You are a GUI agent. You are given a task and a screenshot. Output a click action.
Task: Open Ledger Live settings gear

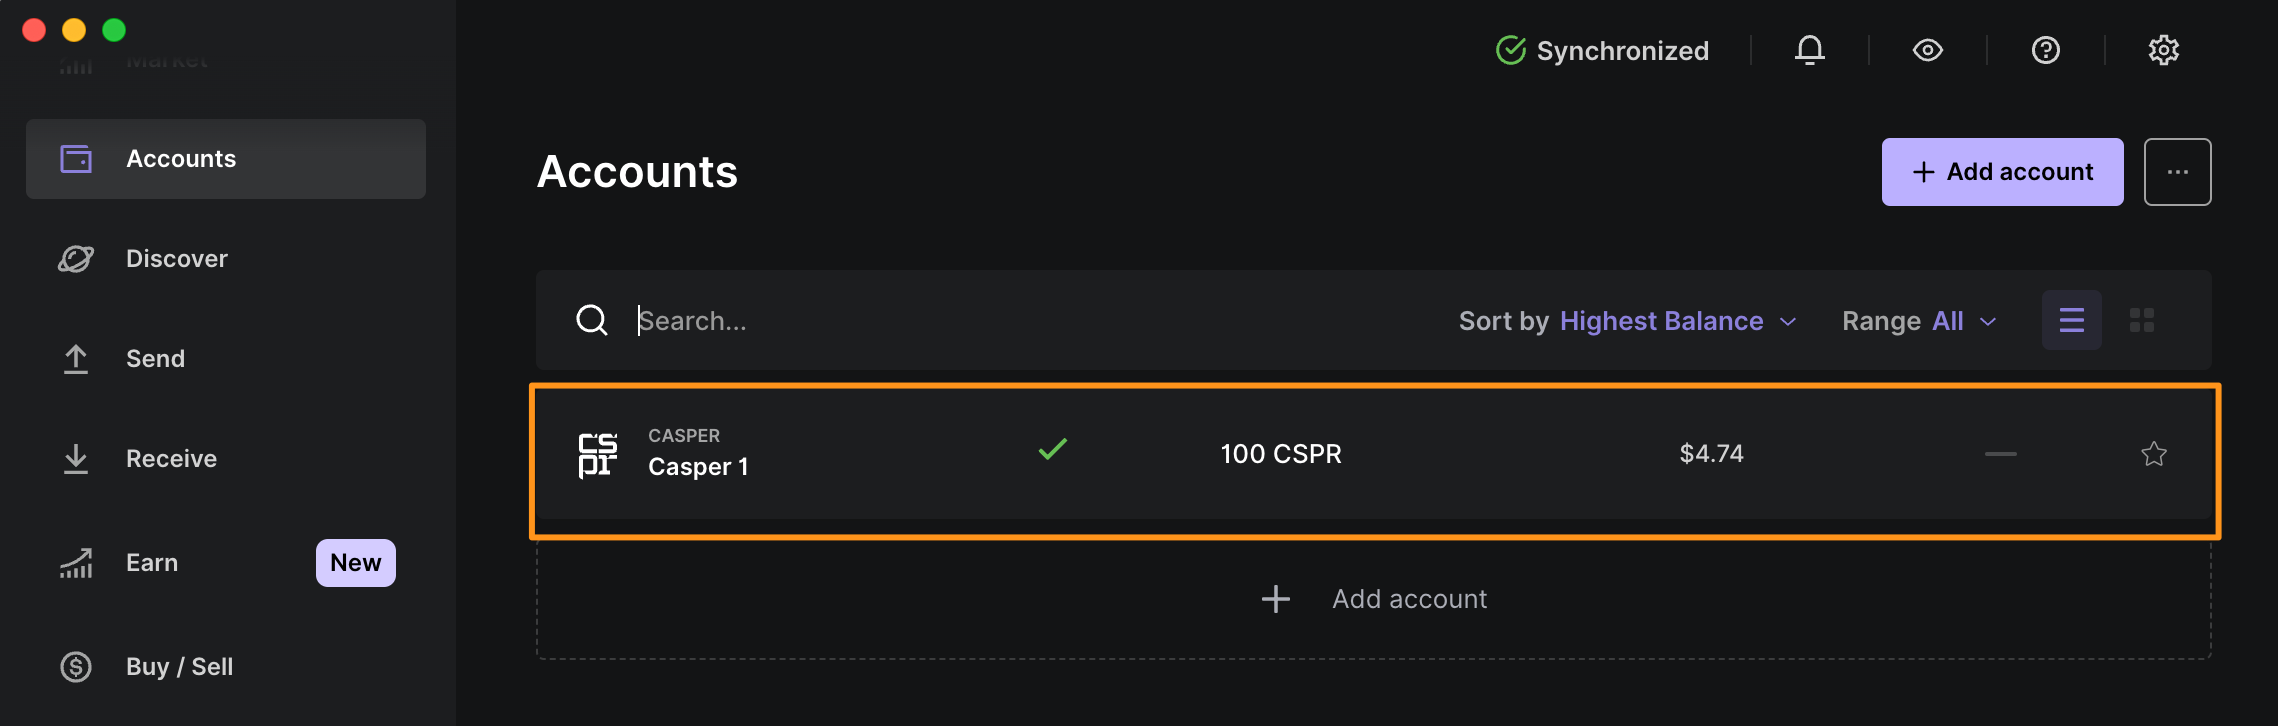[2163, 50]
